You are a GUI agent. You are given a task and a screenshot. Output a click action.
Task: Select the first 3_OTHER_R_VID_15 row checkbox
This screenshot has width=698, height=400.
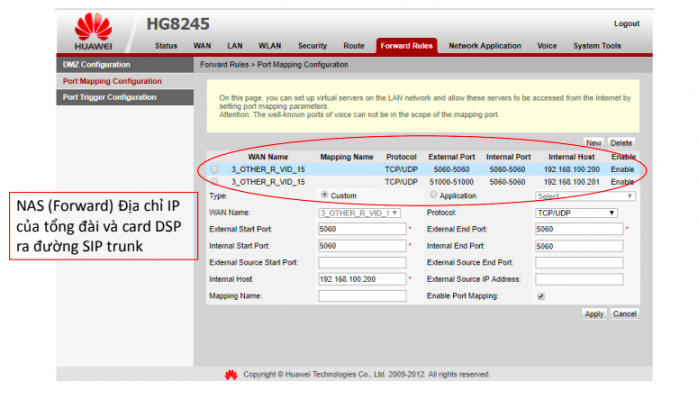[214, 170]
